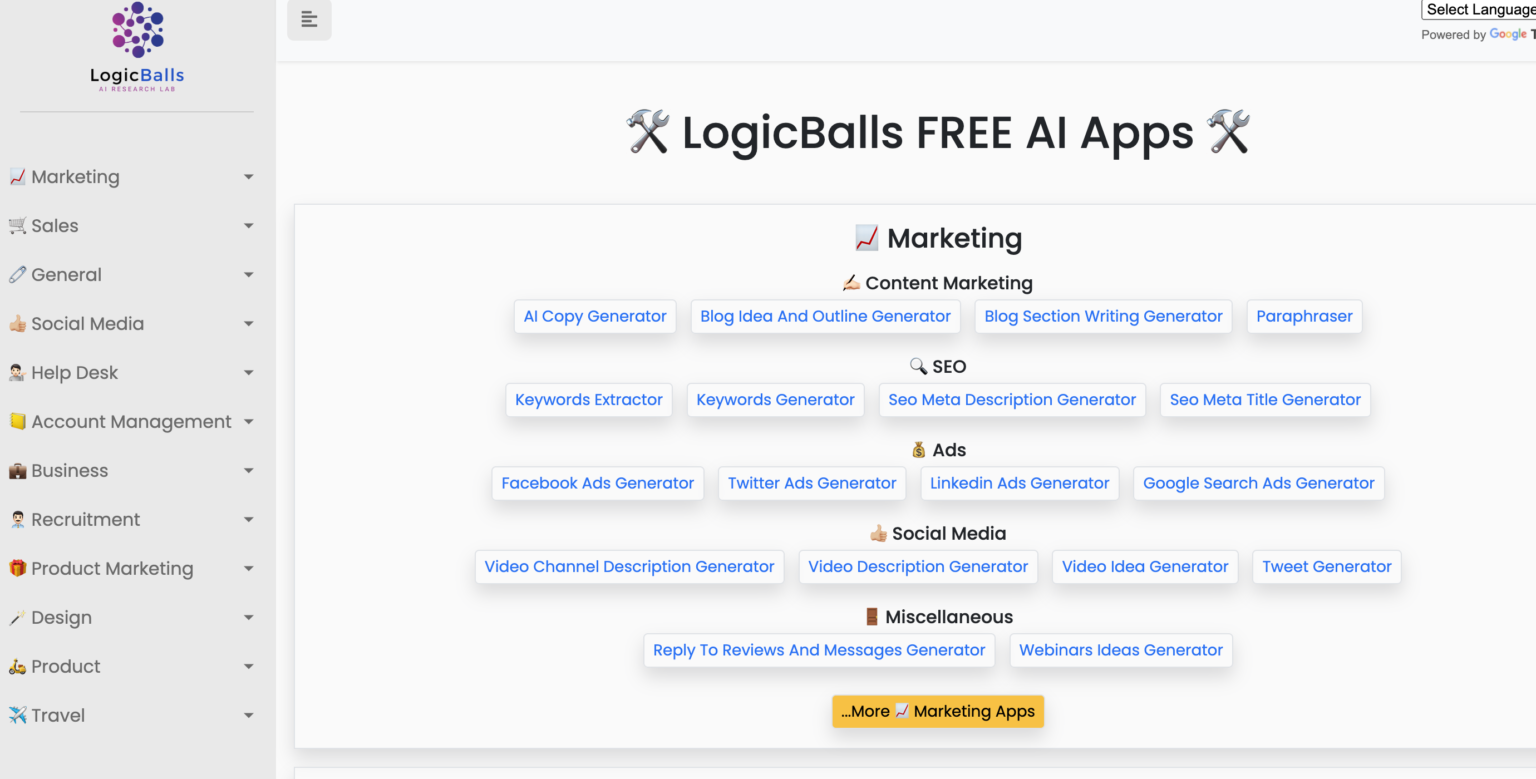Click the Product scooter icon in the sidebar

18,666
